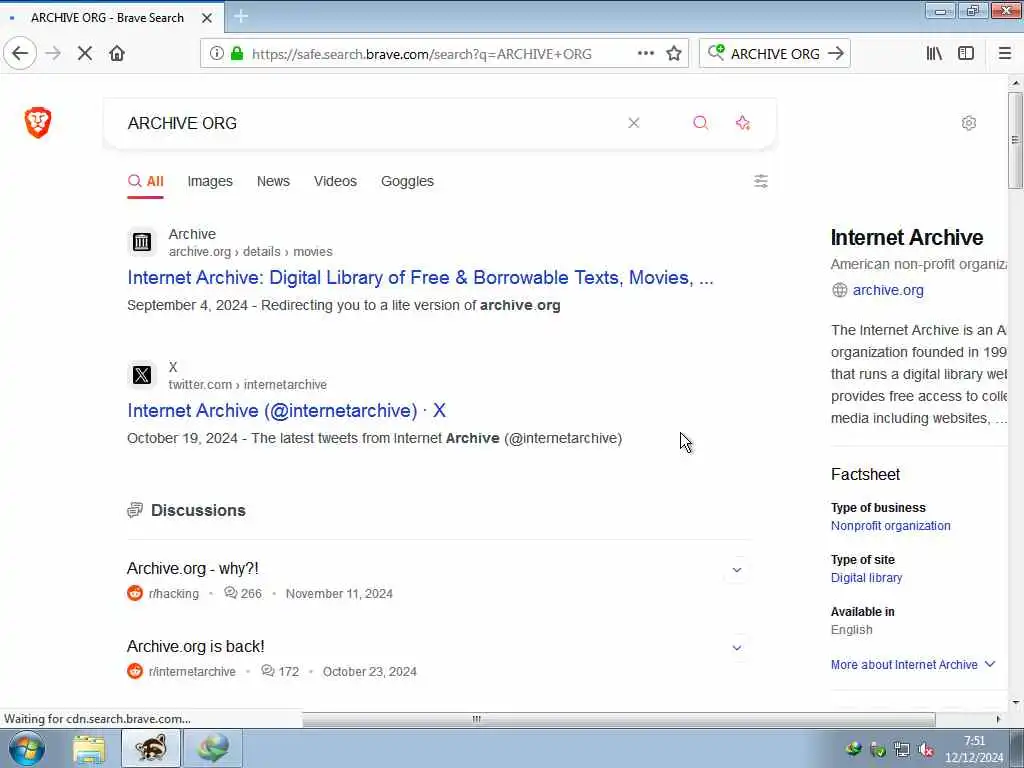
Task: Open the search filters slider icon
Action: coord(761,181)
